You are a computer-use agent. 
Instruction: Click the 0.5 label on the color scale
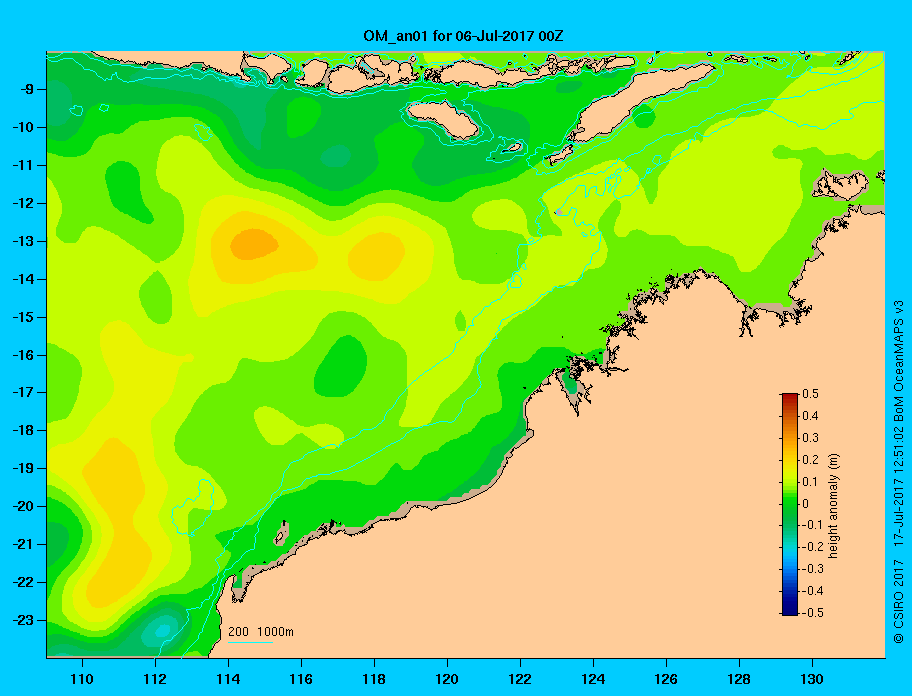point(811,394)
